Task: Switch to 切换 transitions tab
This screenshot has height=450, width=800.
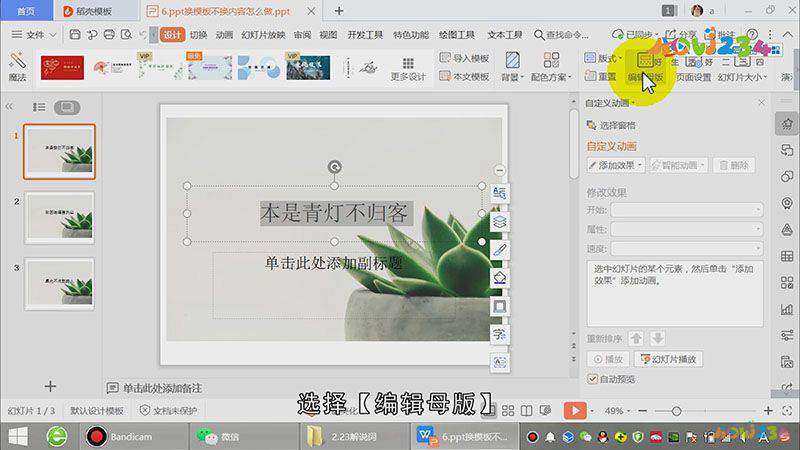Action: pyautogui.click(x=198, y=35)
